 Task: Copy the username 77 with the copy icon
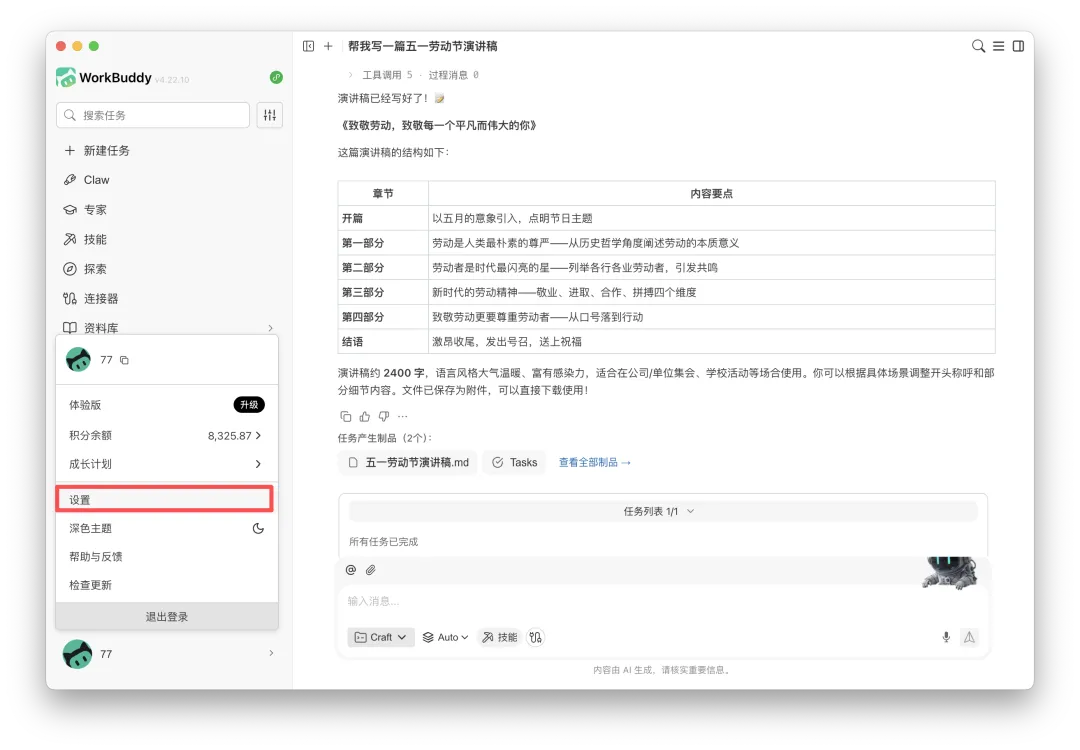(x=124, y=360)
